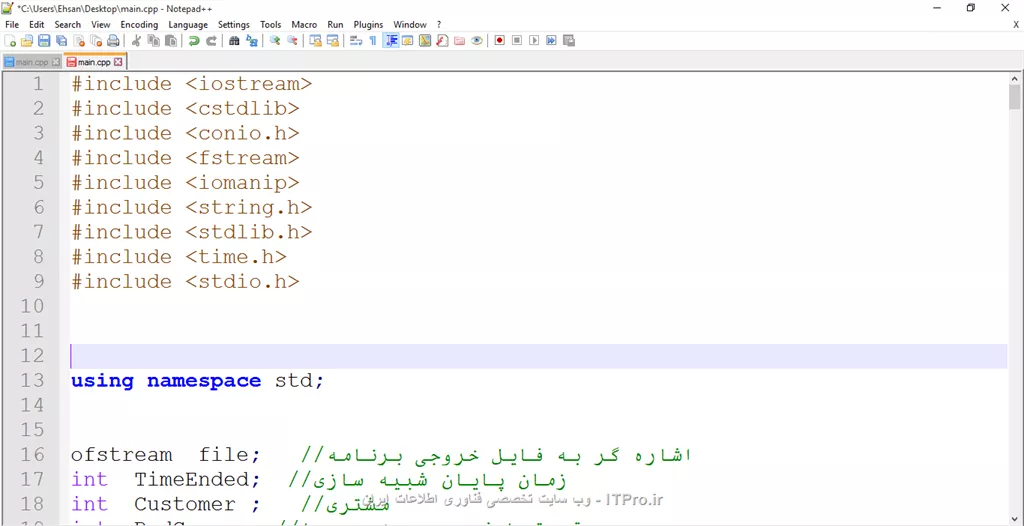
Task: Click the scrollbar up arrow
Action: [1014, 78]
